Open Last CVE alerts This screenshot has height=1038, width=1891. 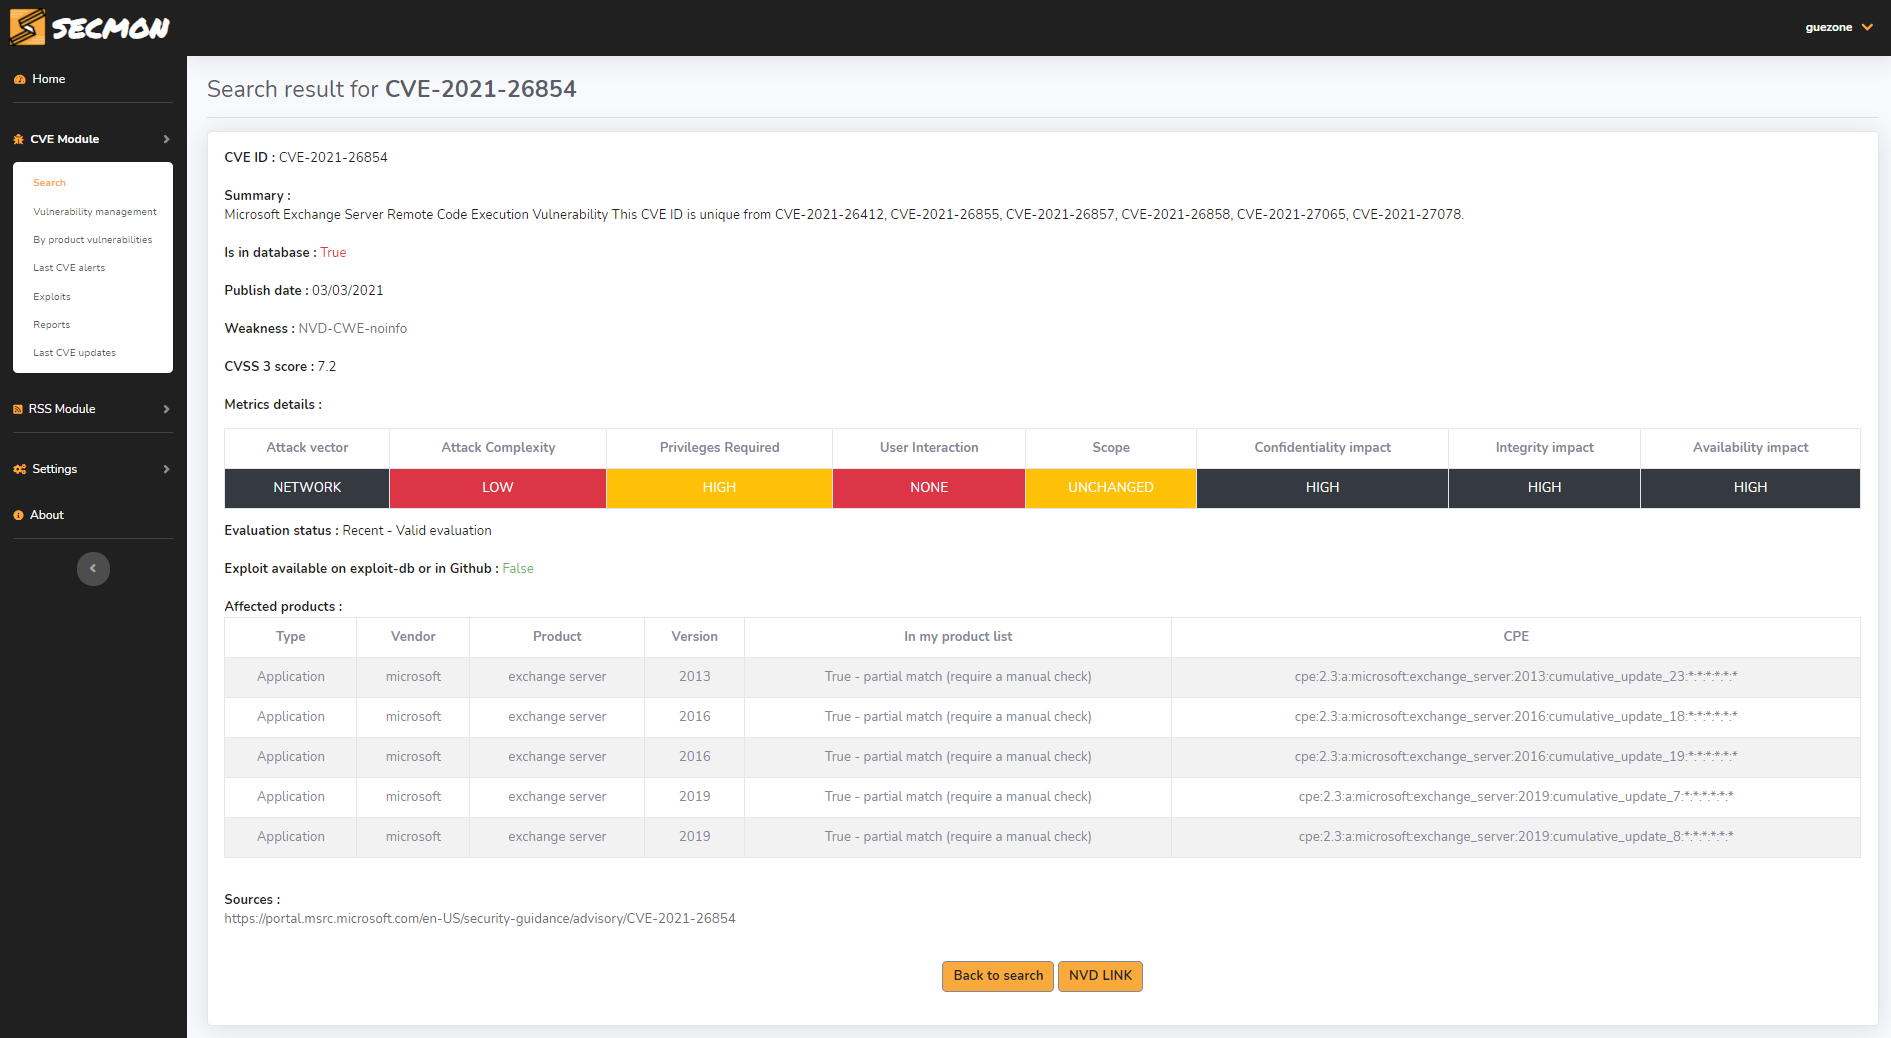click(69, 268)
